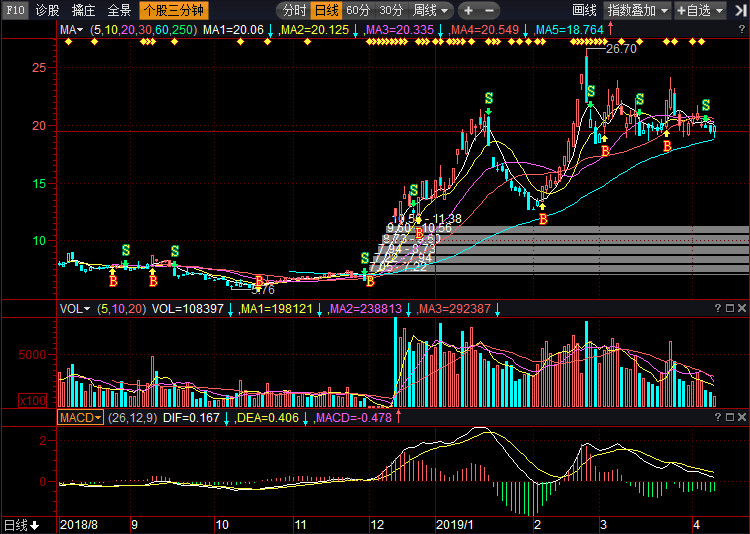Zoom out chart with minus button
Image resolution: width=750 pixels, height=534 pixels.
pos(495,10)
